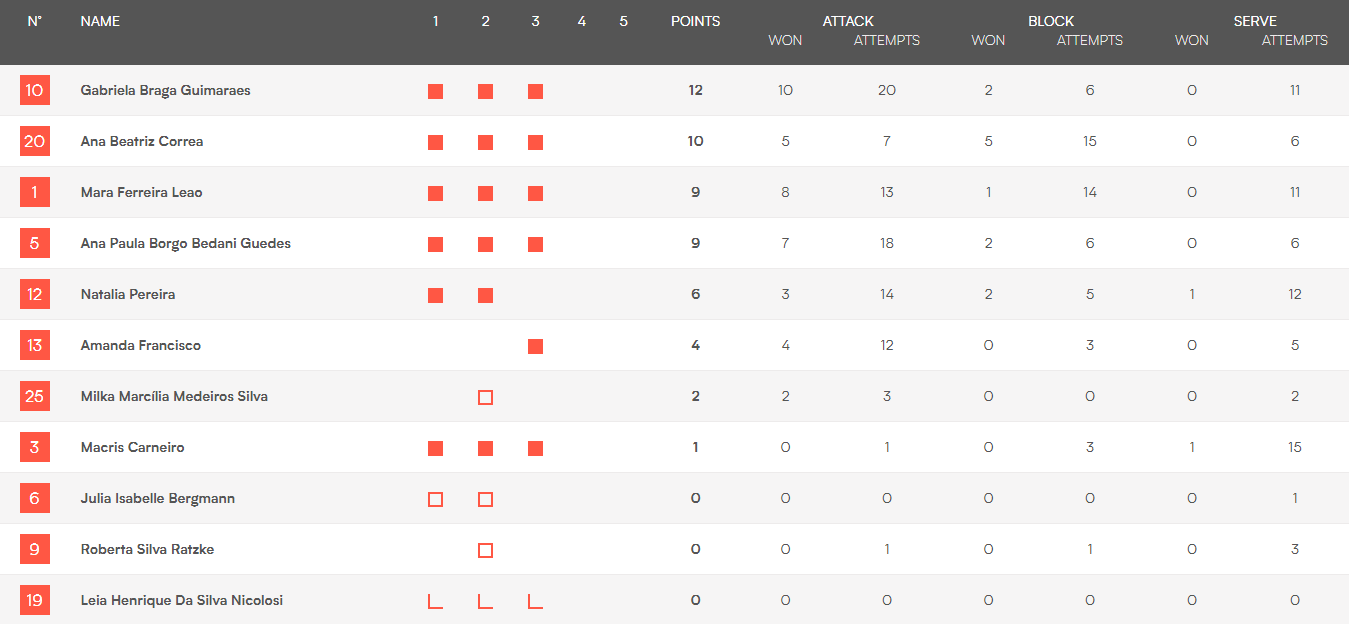Click Leia Nicolosi set 3 libero marker

coord(535,601)
